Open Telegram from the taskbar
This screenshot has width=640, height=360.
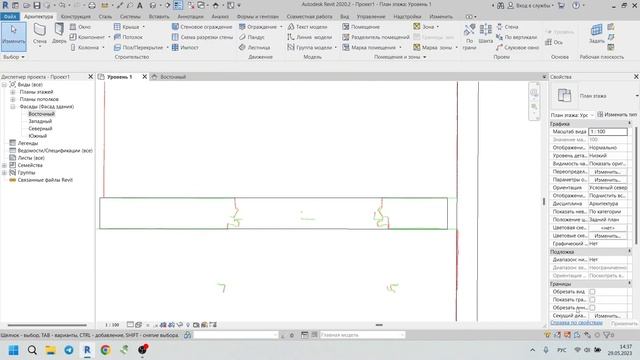(x=69, y=350)
